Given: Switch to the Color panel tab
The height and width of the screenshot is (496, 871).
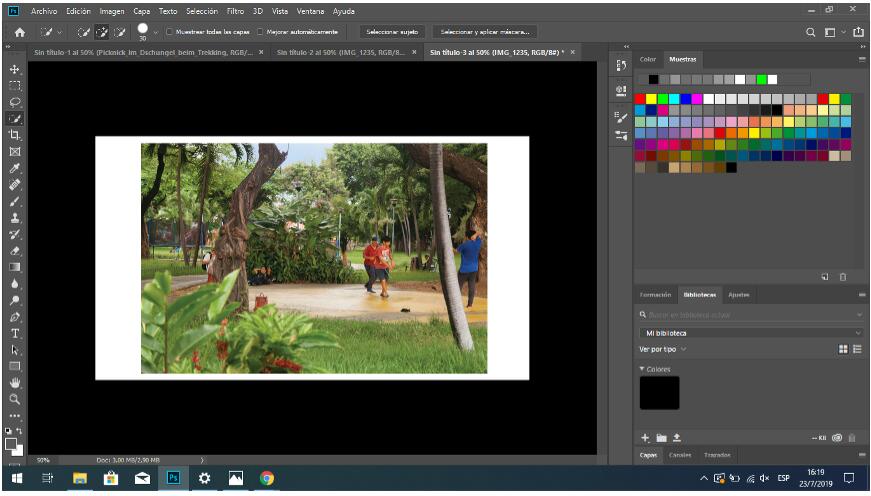Looking at the screenshot, I should (648, 59).
